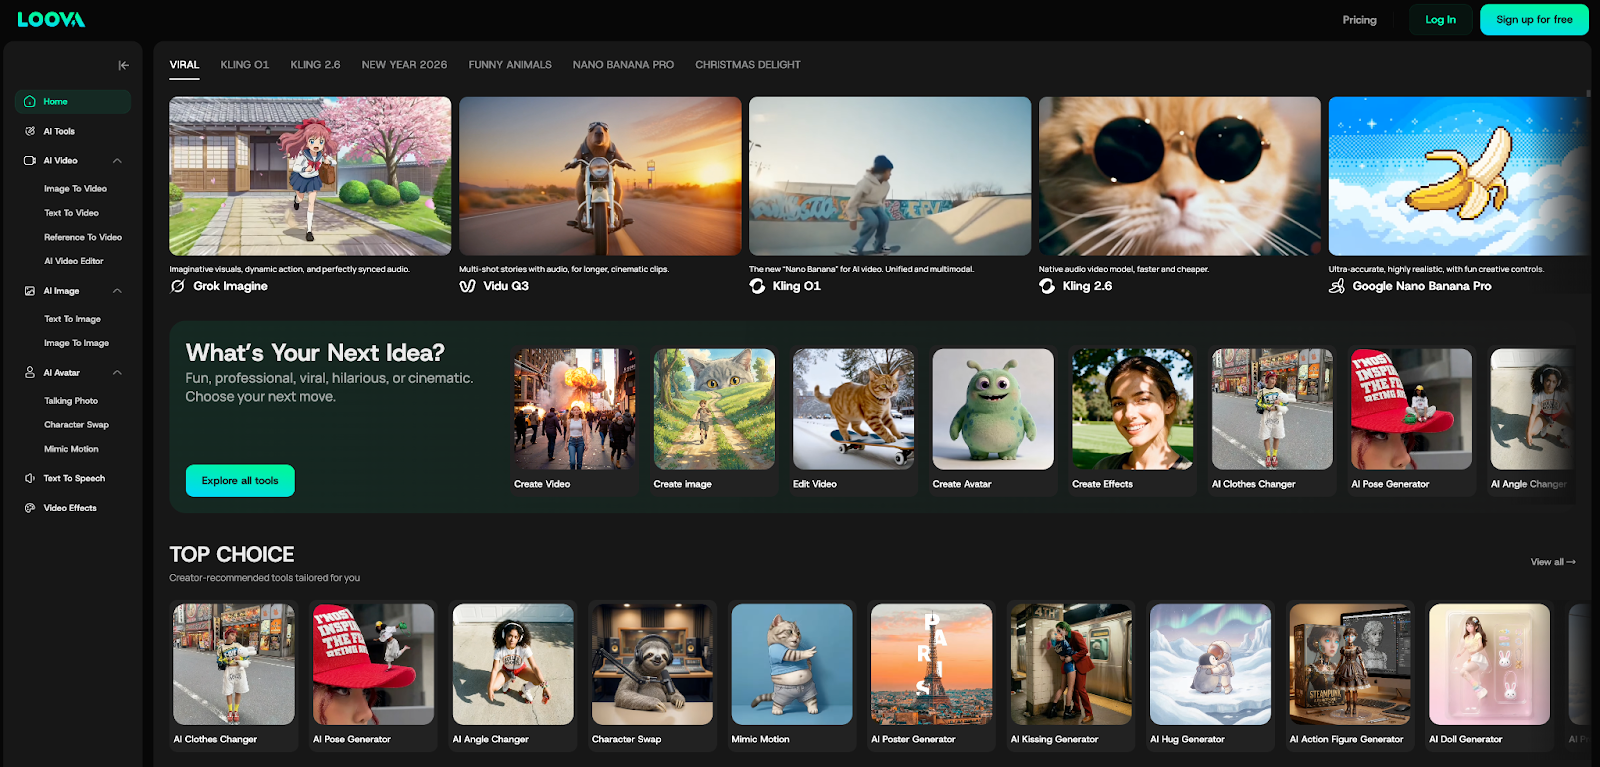Open the FUNNY ANIMALS tab
The height and width of the screenshot is (767, 1600).
510,65
